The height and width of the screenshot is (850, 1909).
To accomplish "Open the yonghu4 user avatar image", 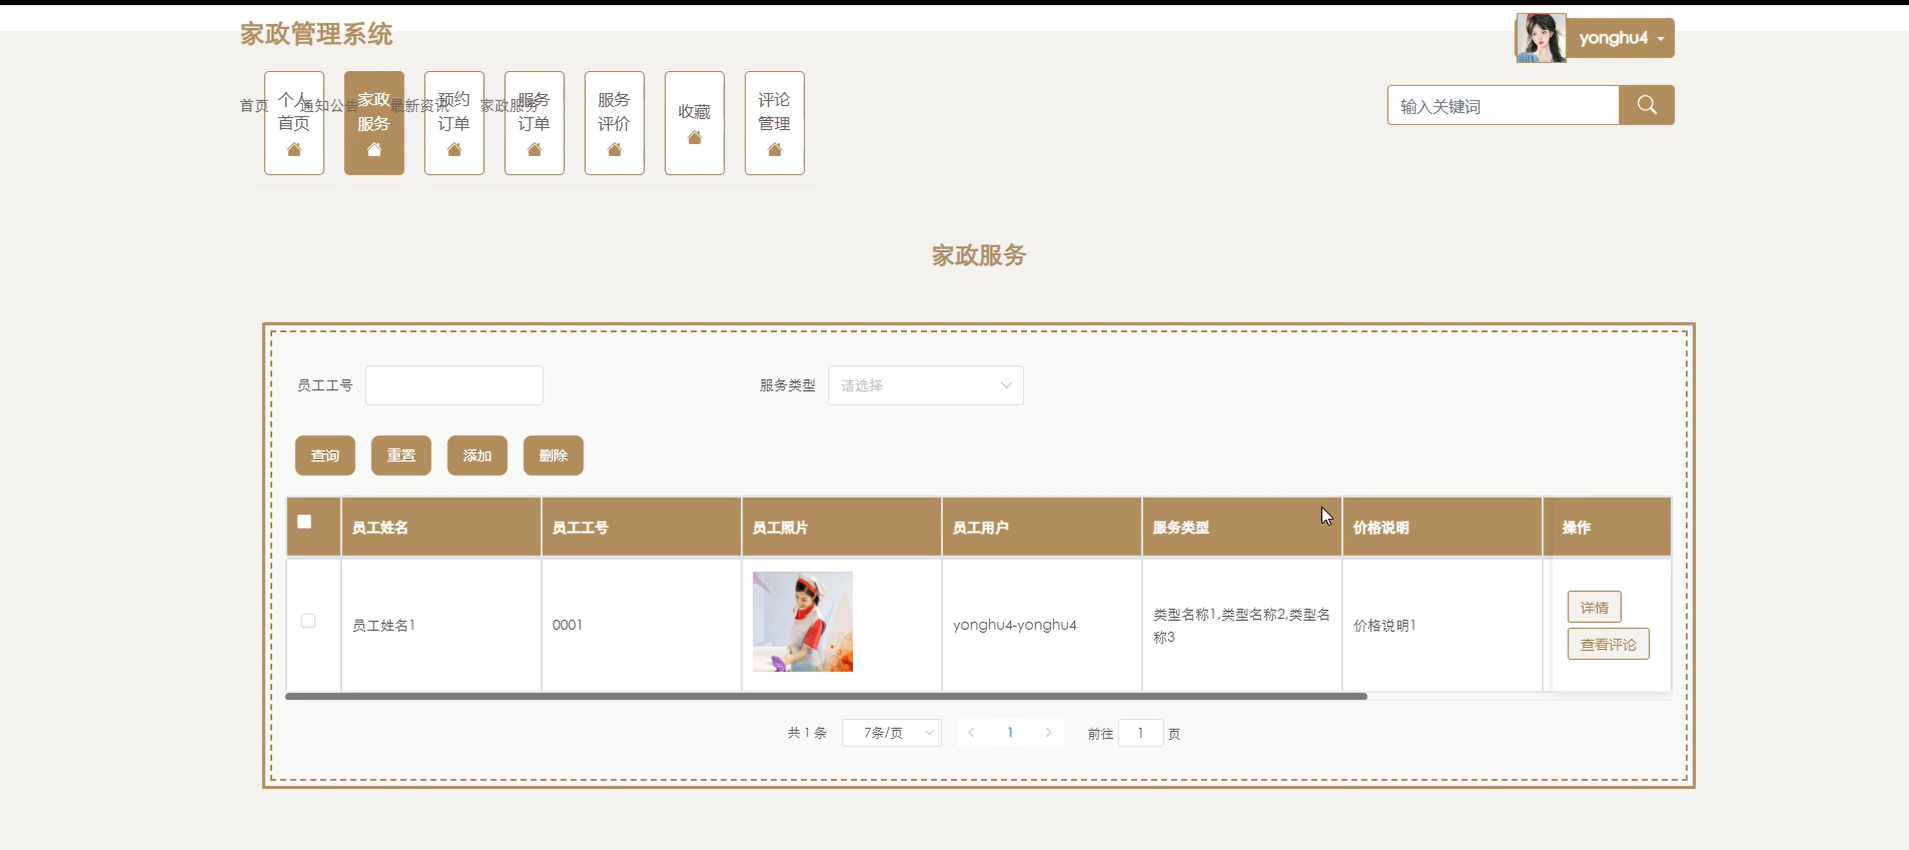I will pyautogui.click(x=1541, y=38).
